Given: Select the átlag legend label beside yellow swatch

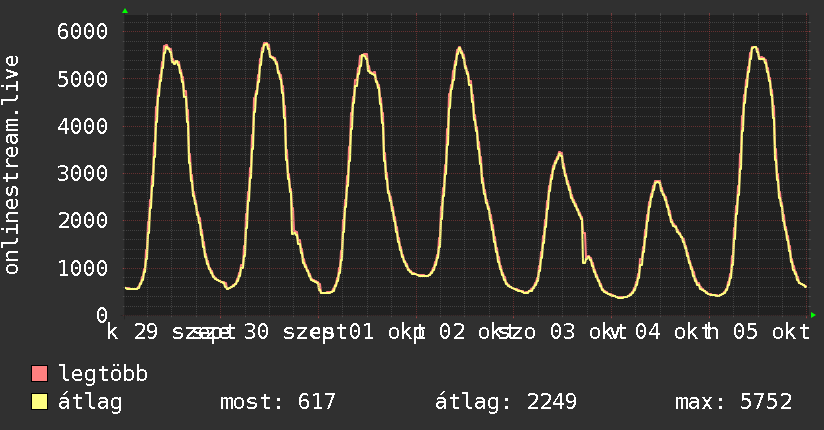Looking at the screenshot, I should click(x=90, y=402).
